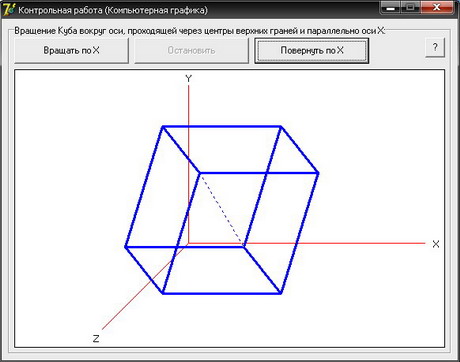Click the red Z axis line below the cube
The height and width of the screenshot is (362, 460).
click(130, 303)
